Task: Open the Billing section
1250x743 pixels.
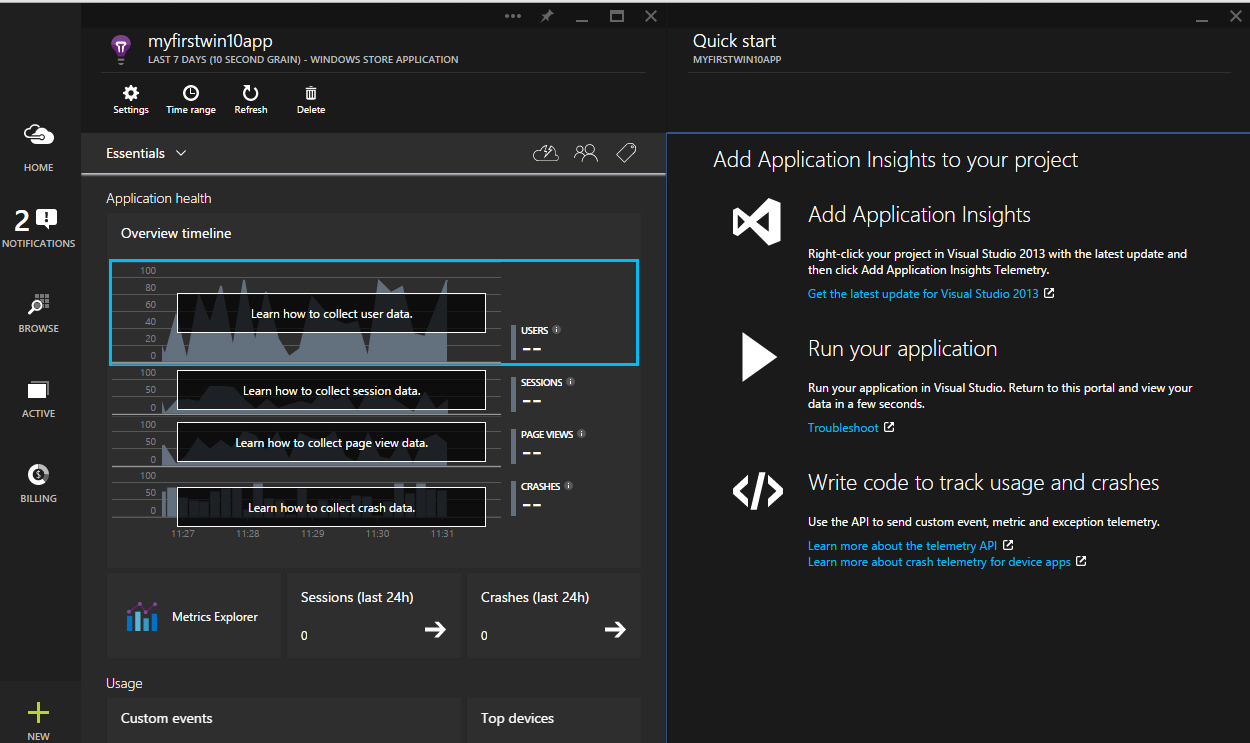Action: tap(39, 483)
